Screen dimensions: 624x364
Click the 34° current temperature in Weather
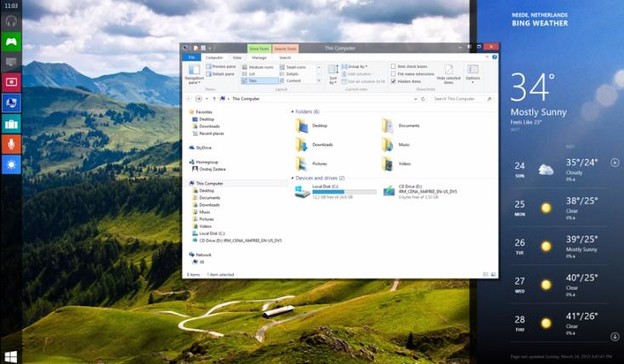[x=532, y=88]
